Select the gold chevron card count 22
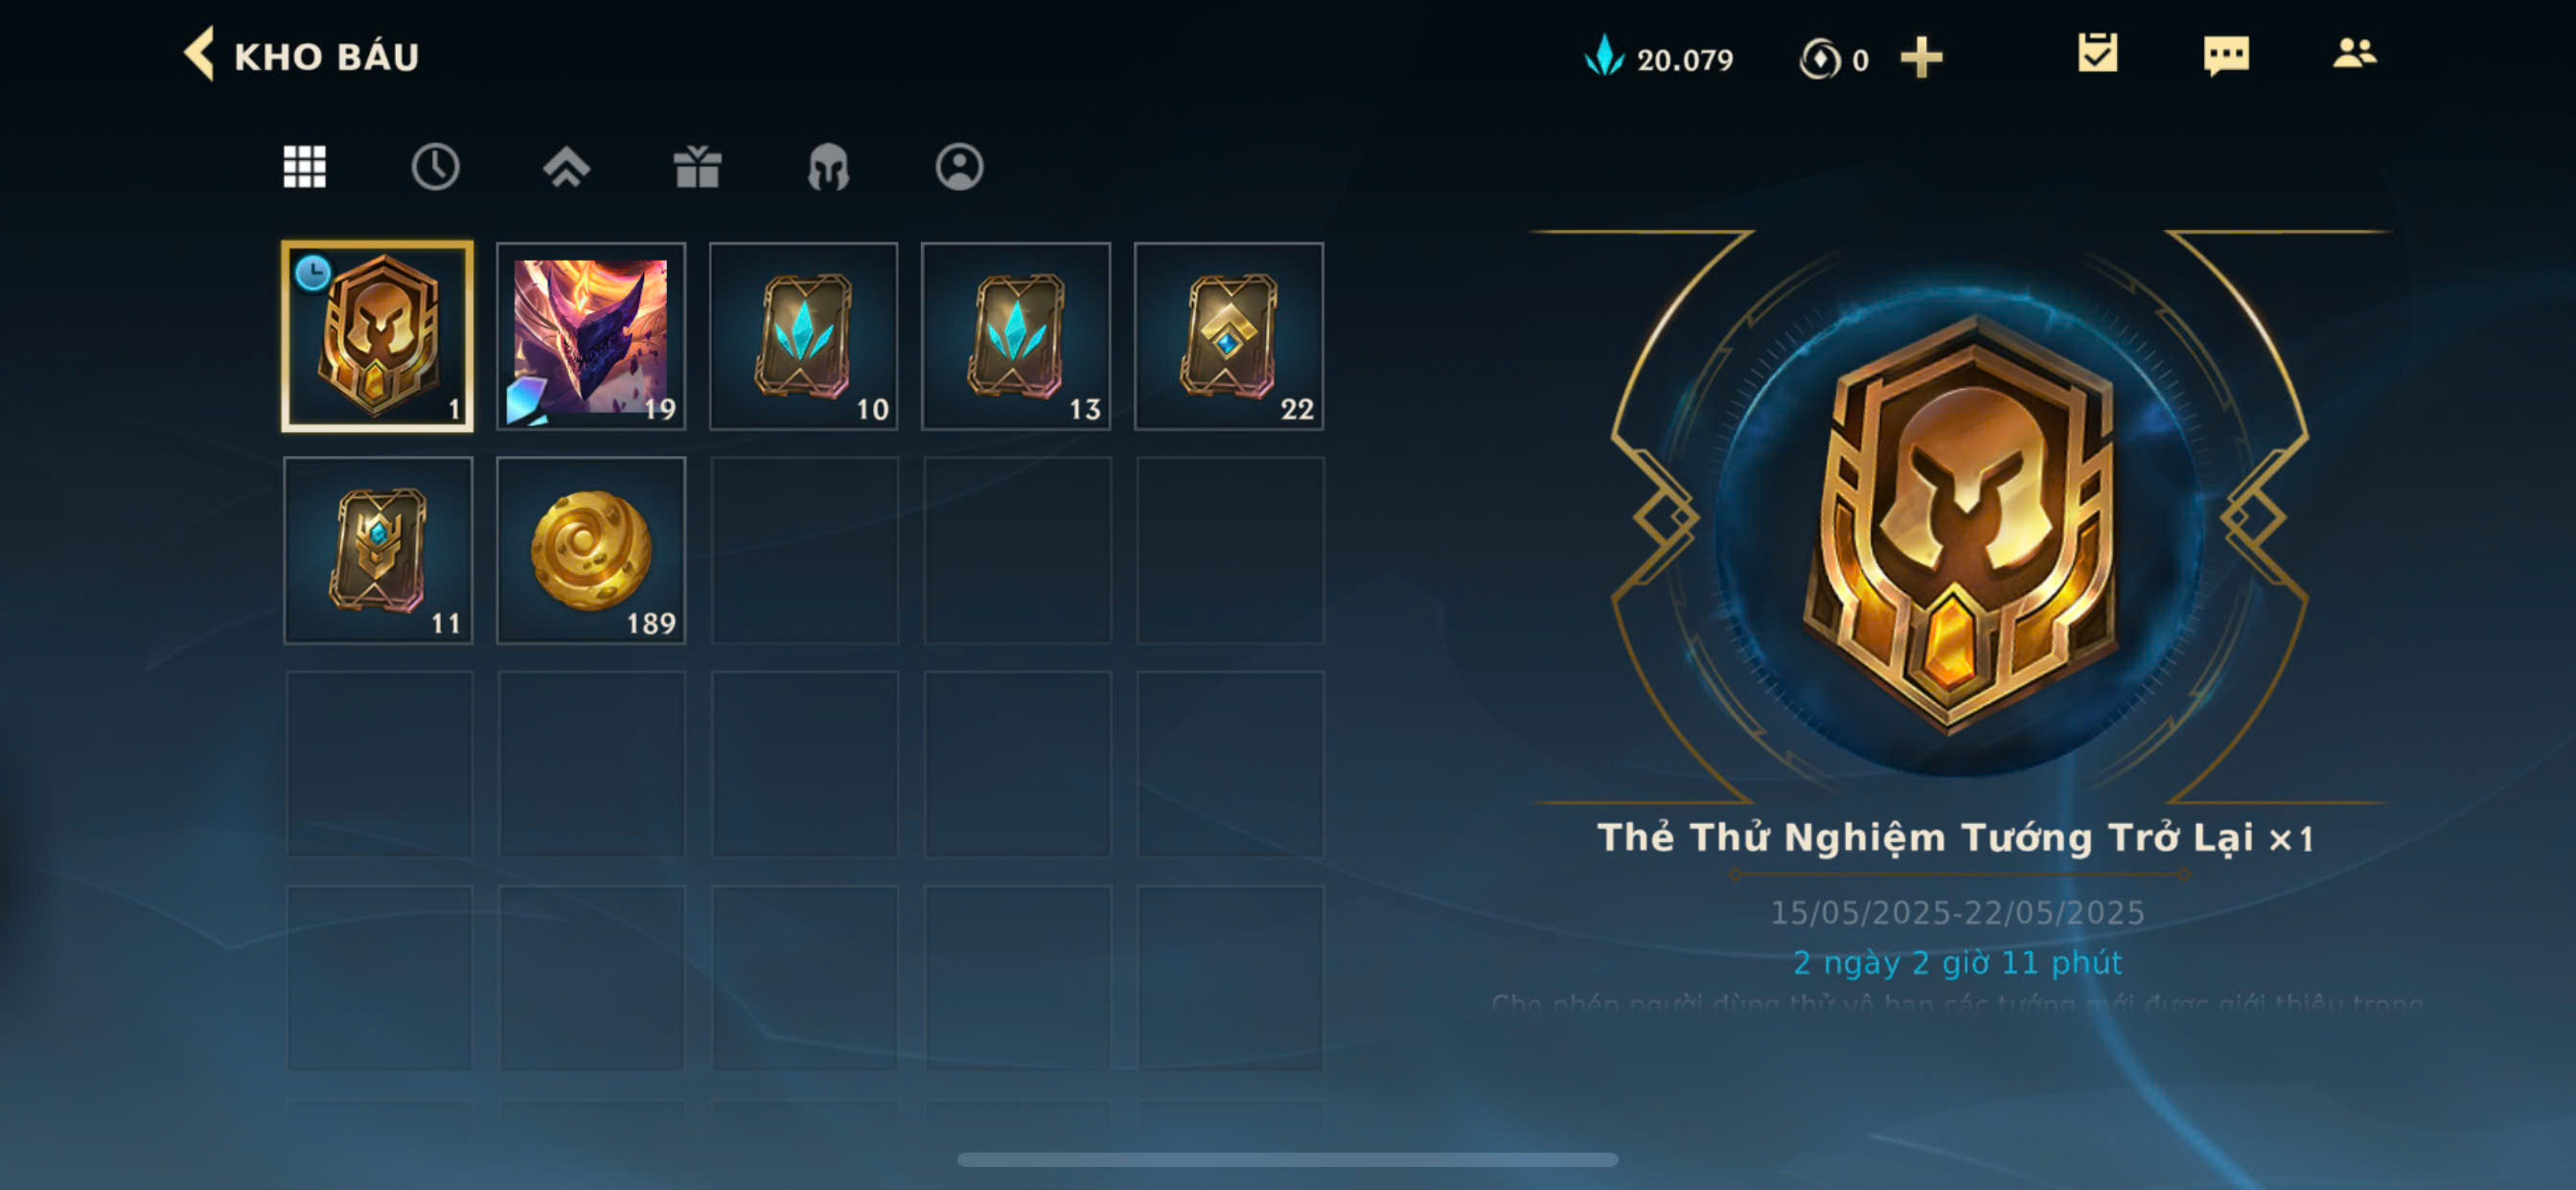2576x1190 pixels. (x=1229, y=337)
